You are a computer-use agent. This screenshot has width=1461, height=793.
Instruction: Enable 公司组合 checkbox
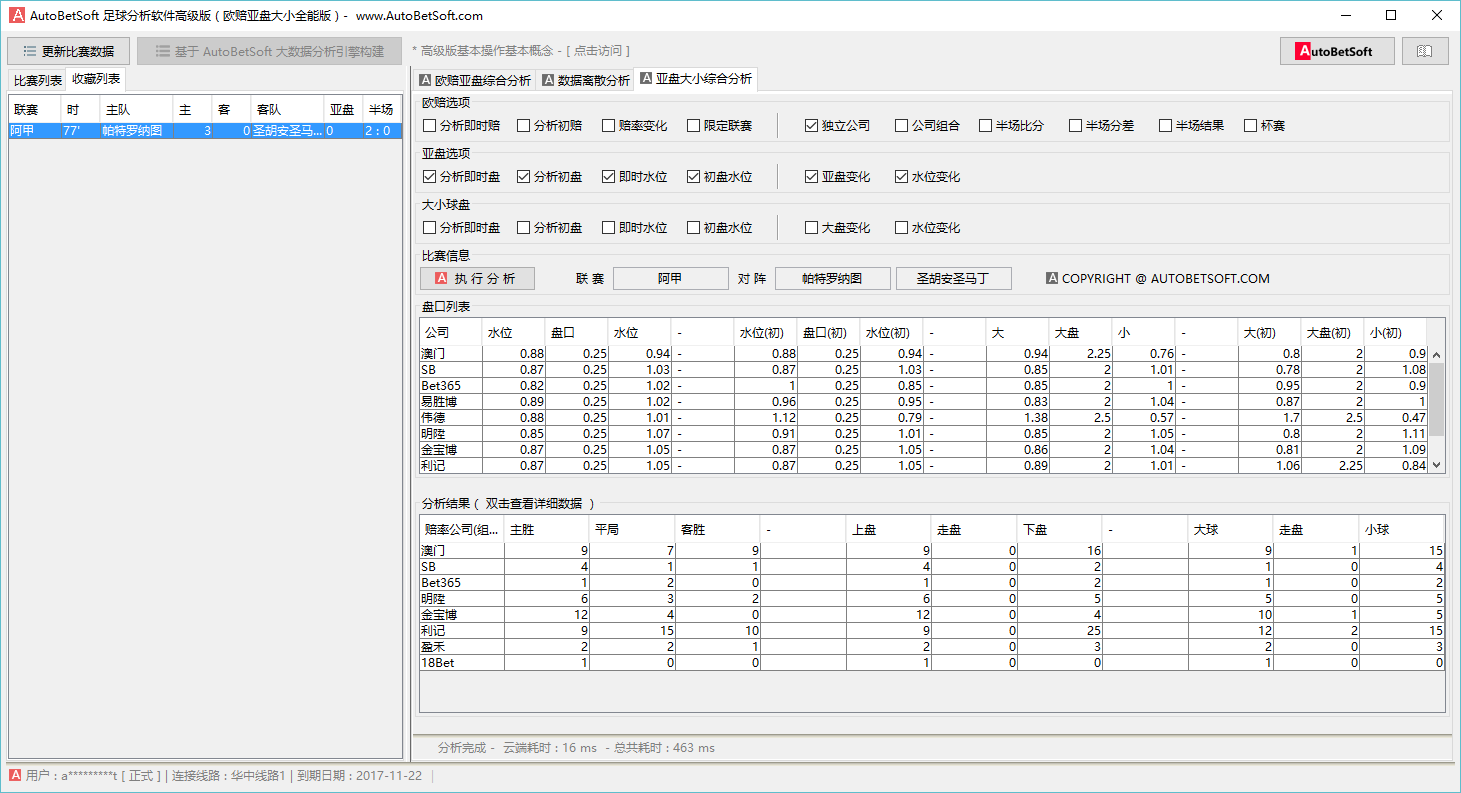click(927, 126)
